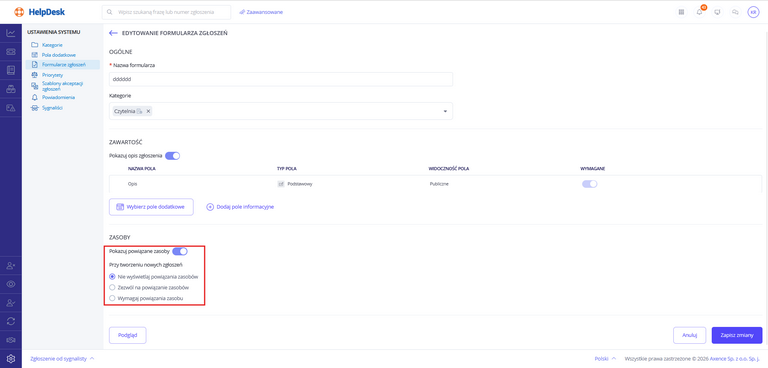Viewport: 768px width, 368px height.
Task: Click Wybierz pole dodatkowe button
Action: (x=151, y=207)
